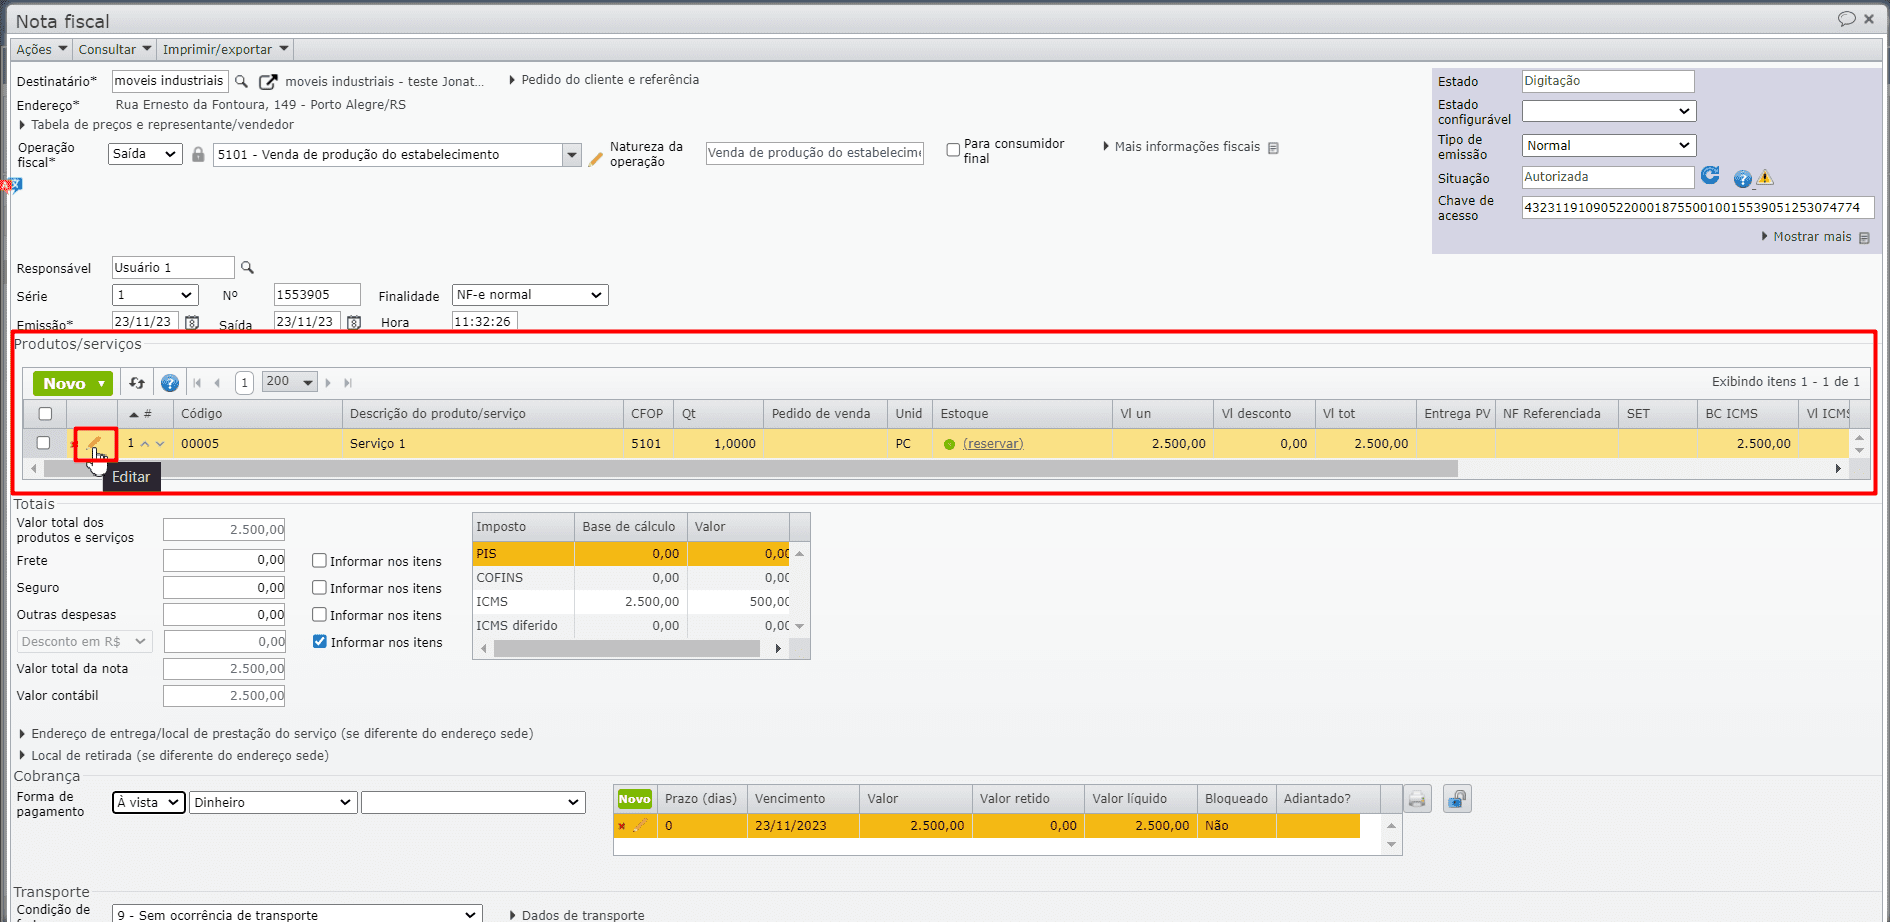This screenshot has width=1890, height=922.
Task: Toggle Para consumidor final checkbox
Action: [x=954, y=150]
